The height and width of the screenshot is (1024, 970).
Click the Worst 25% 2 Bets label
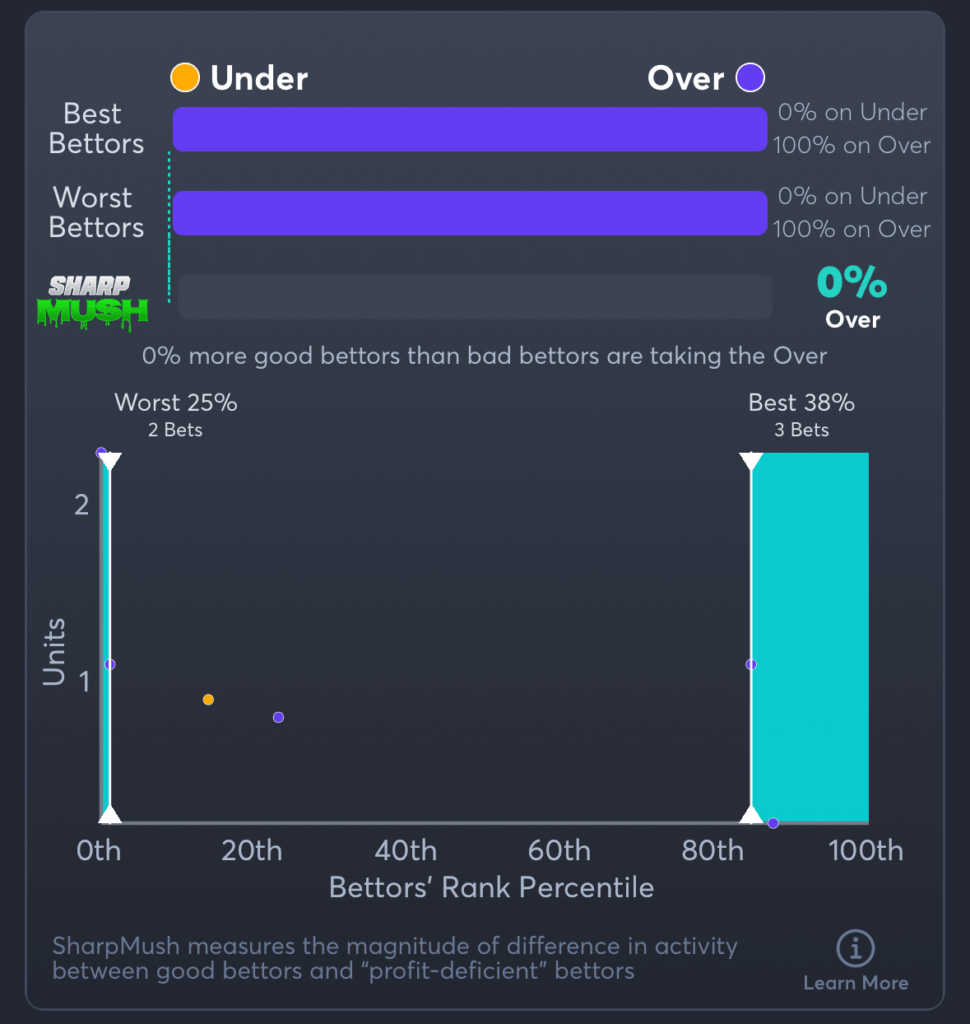(176, 415)
